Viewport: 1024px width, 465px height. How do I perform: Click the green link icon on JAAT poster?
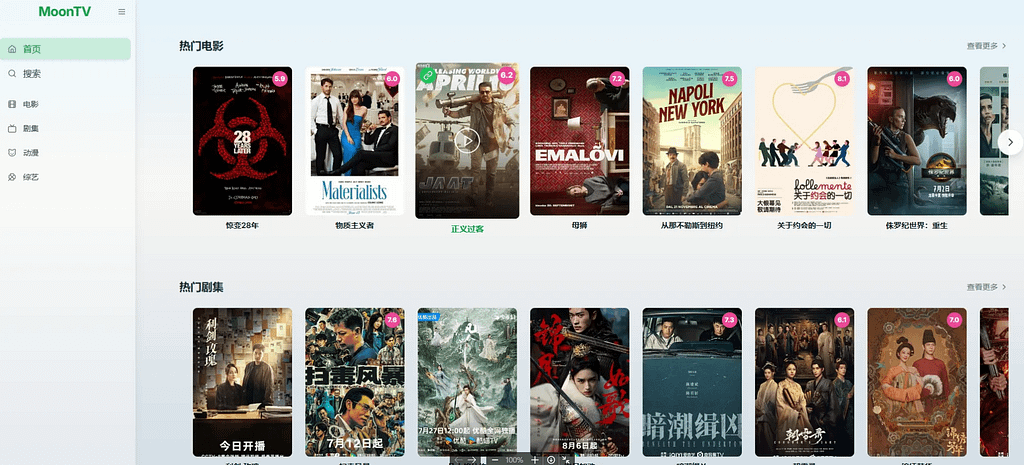pos(428,75)
